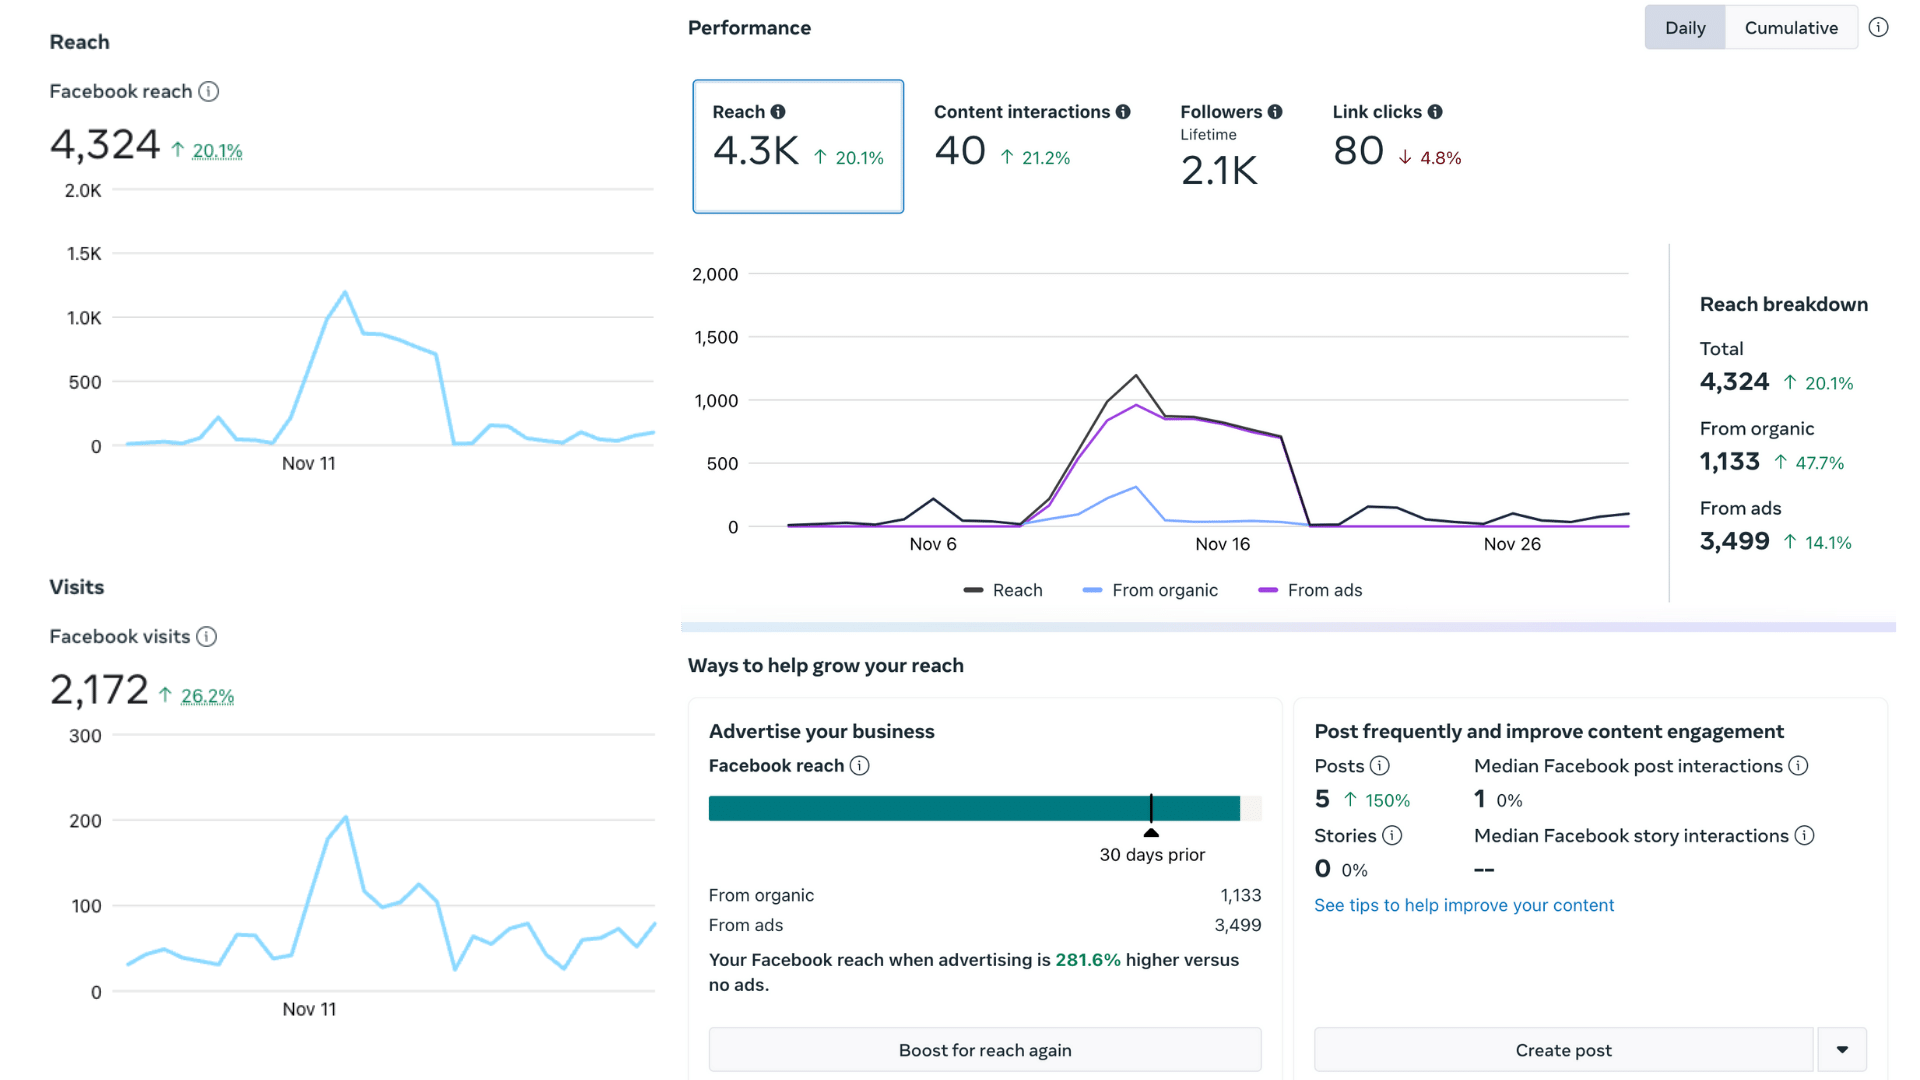1920x1080 pixels.
Task: Switch chart to Daily view
Action: point(1685,28)
